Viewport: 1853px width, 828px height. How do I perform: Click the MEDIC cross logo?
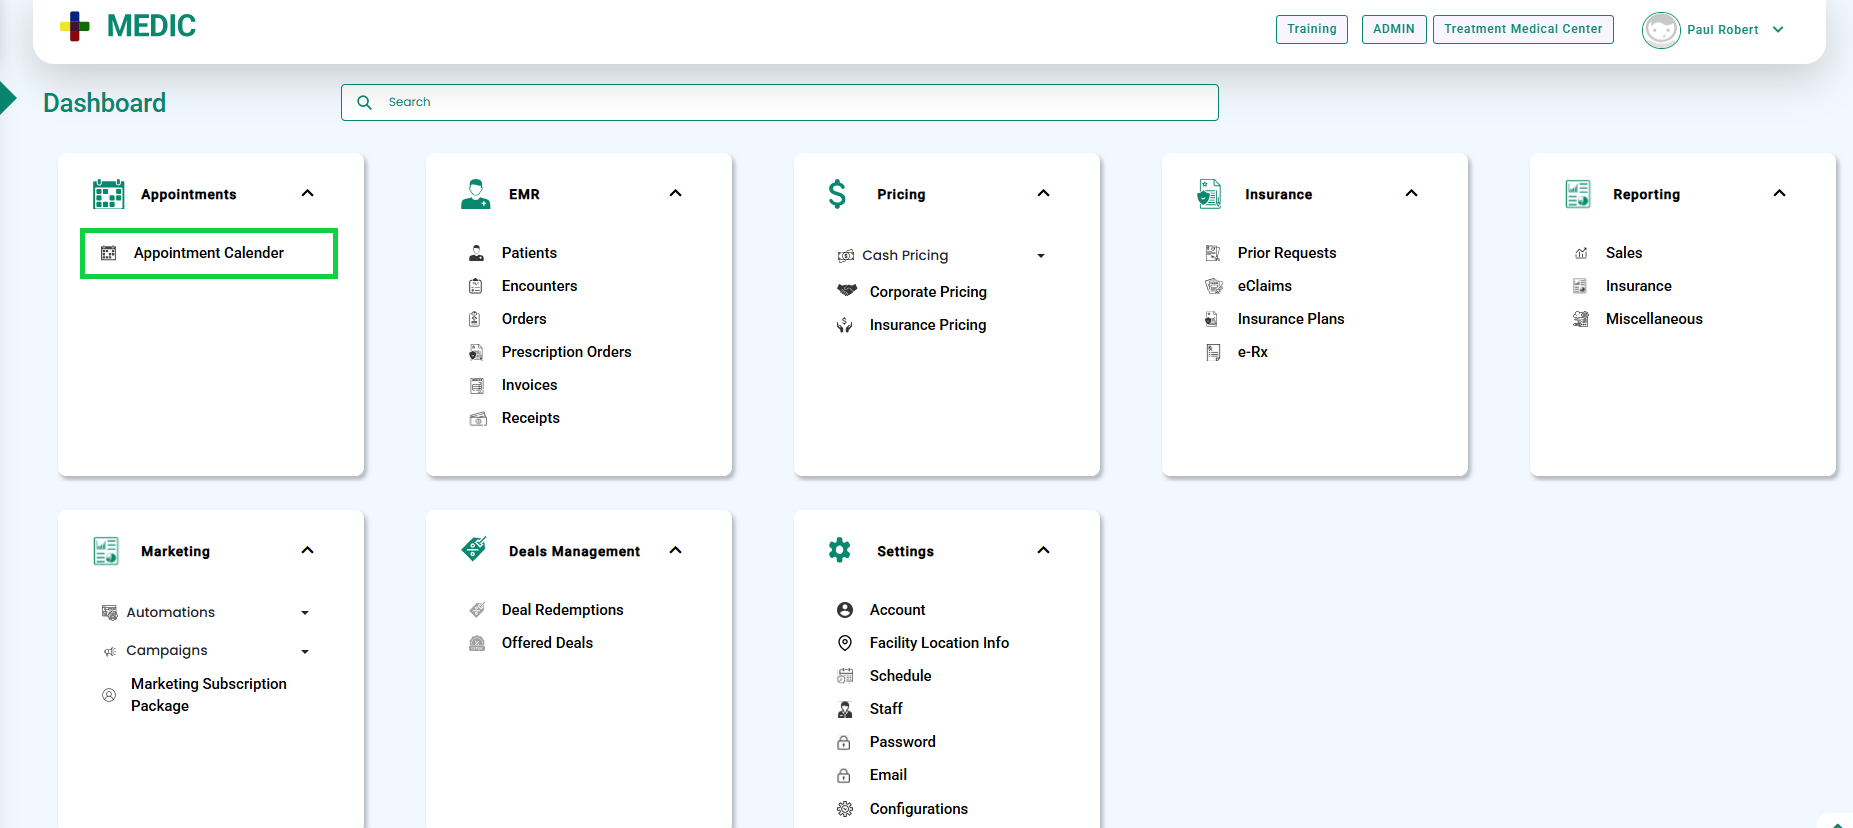tap(75, 27)
